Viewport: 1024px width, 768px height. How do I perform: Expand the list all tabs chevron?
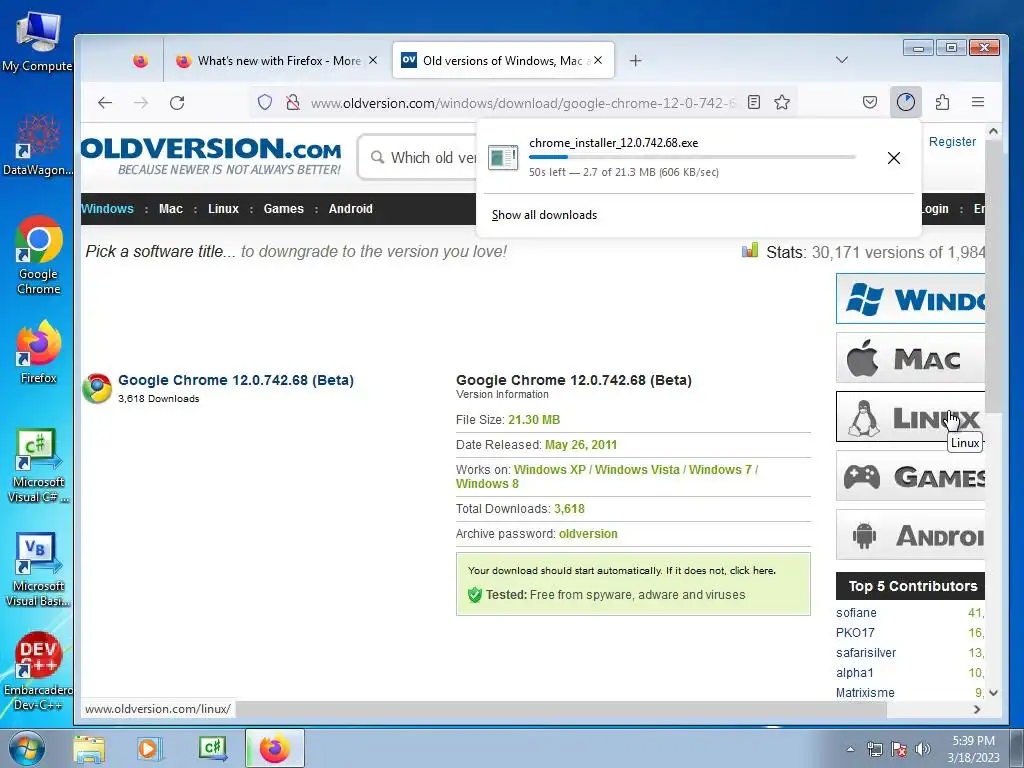coord(842,60)
